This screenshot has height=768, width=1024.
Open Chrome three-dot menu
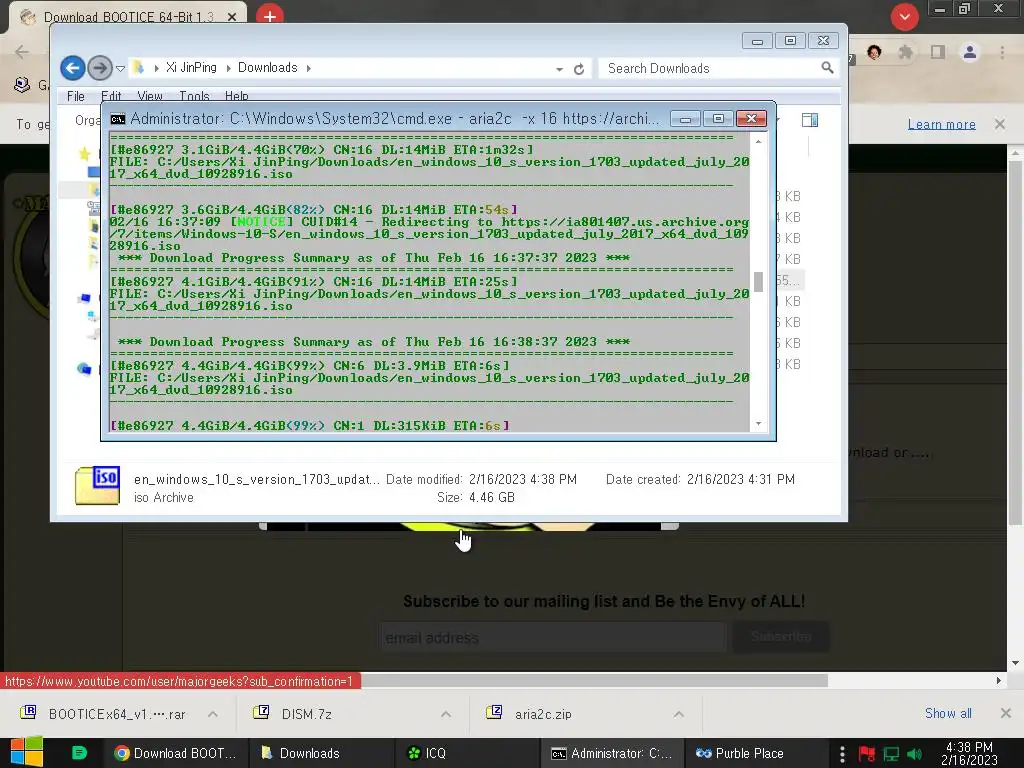click(1002, 52)
